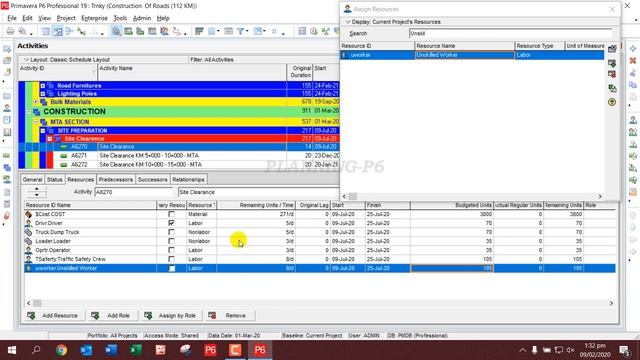This screenshot has width=640, height=360.
Task: Check primary resource for Truck.Dump Truck
Action: 171,232
